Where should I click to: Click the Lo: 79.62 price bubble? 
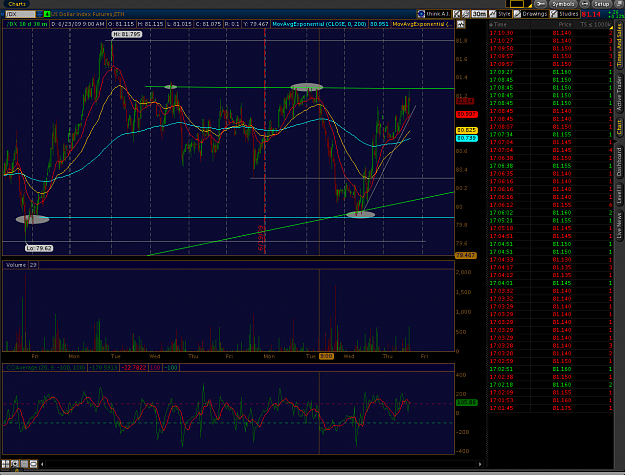pos(39,248)
